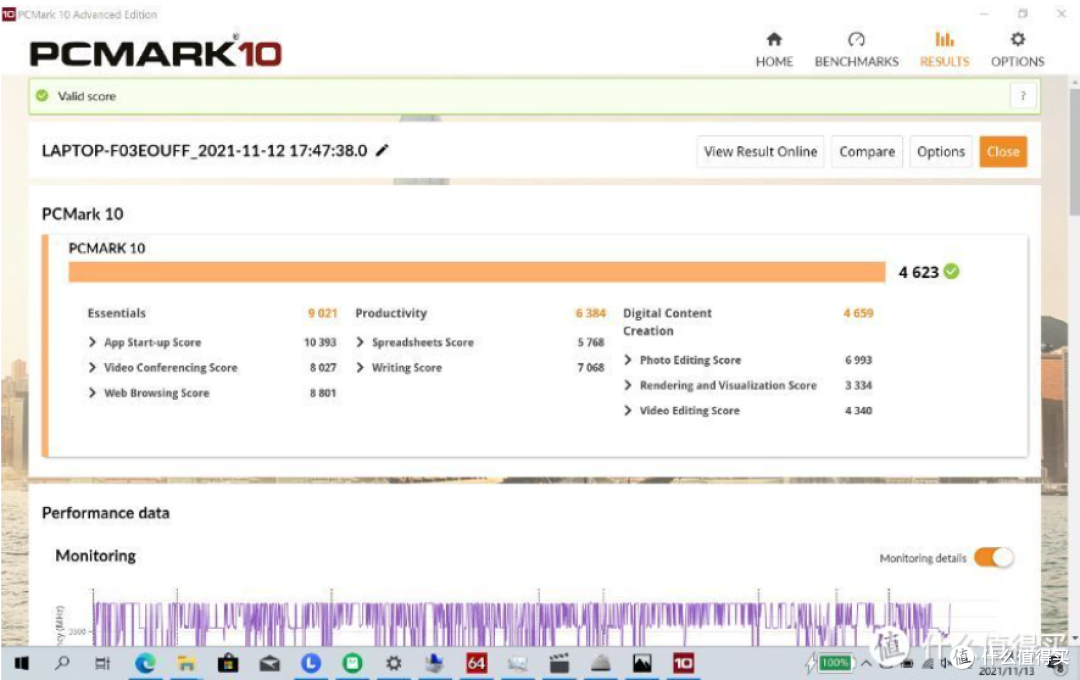Open Task View from the taskbar
Screen dimensions: 1080x680
(103, 663)
